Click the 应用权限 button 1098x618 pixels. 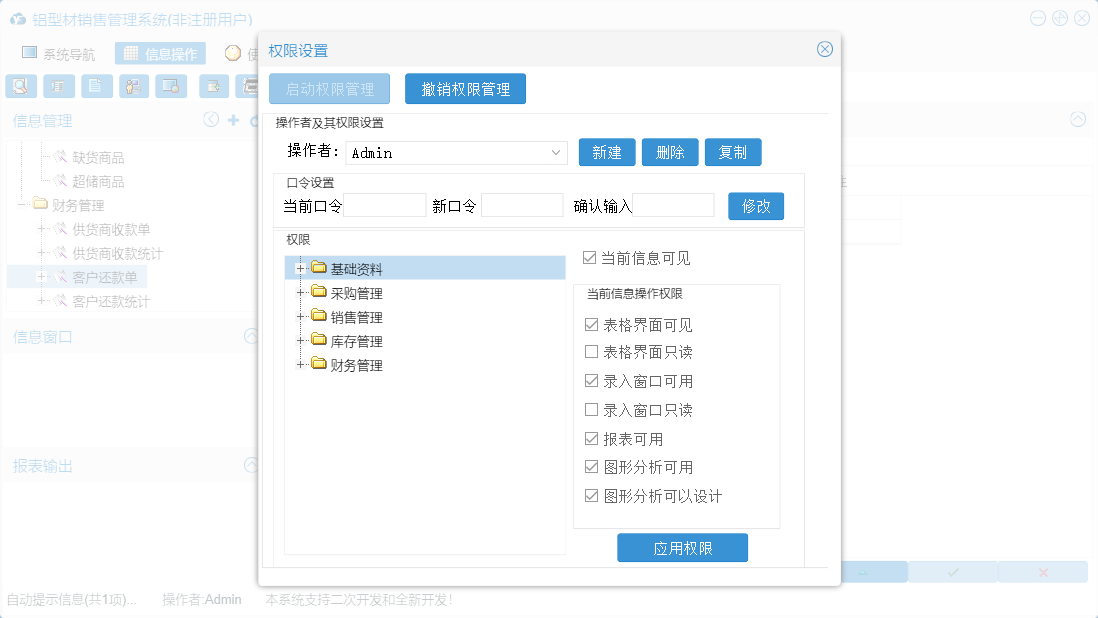(x=682, y=548)
